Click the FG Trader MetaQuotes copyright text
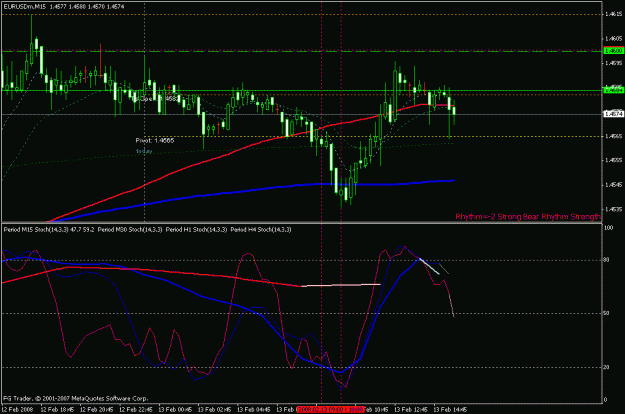The image size is (625, 414). coord(76,398)
